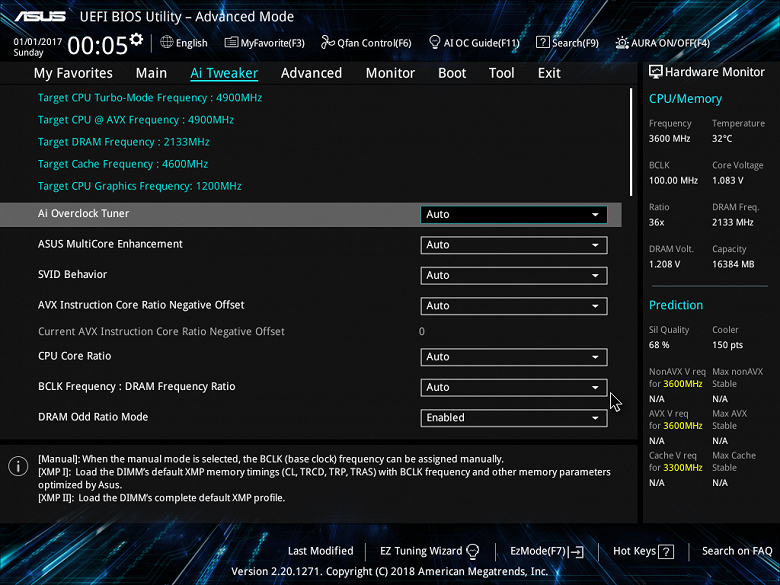
Task: Click the globe language icon
Action: (167, 42)
